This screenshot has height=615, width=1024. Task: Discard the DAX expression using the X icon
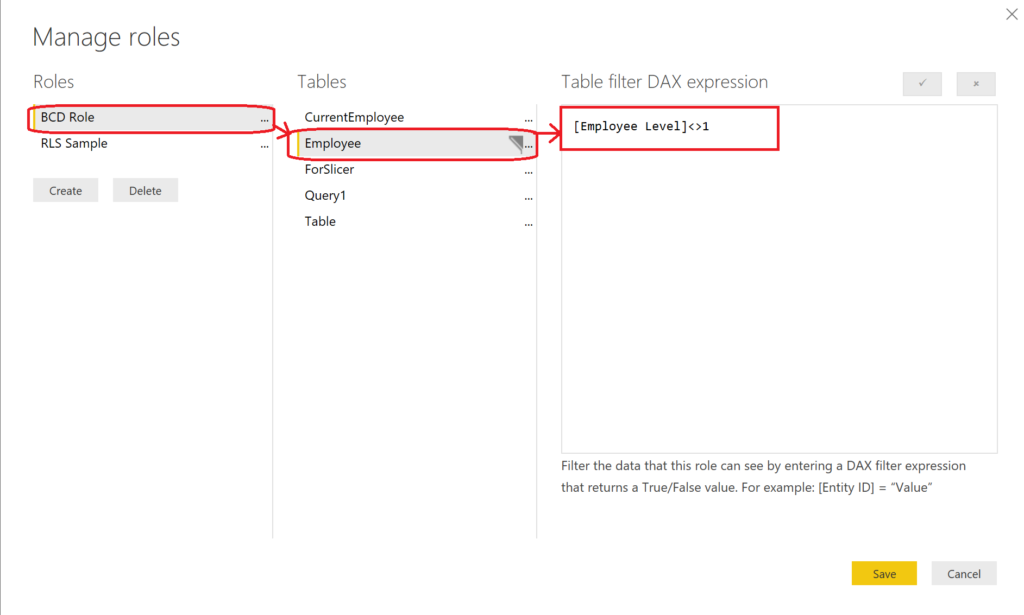click(975, 83)
